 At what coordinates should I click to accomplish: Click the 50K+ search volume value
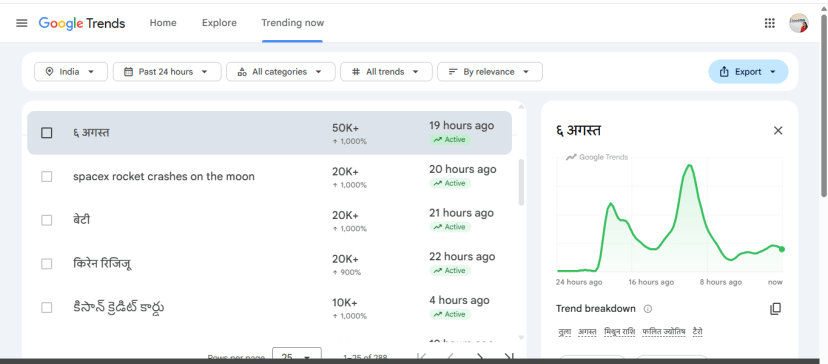pyautogui.click(x=345, y=128)
